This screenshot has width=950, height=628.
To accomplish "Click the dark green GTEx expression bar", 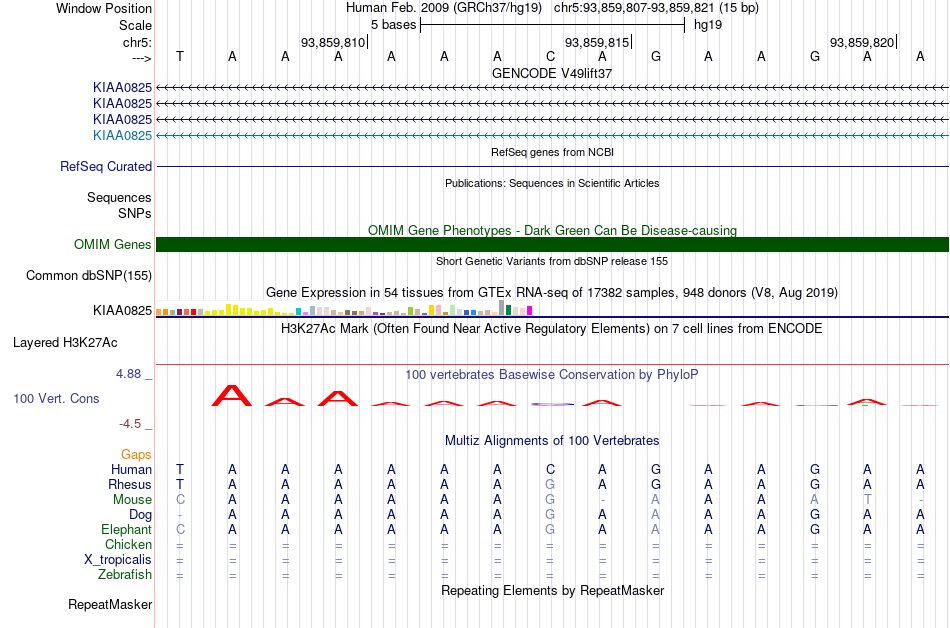I will (x=508, y=310).
